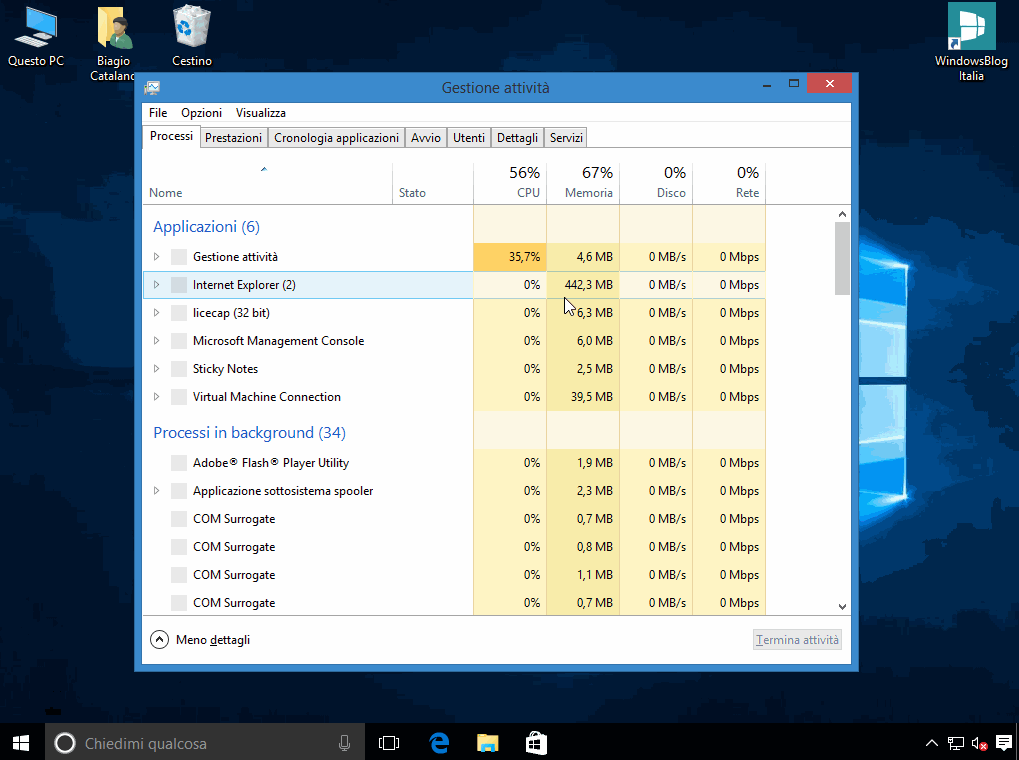
Task: Open File Explorer from the taskbar
Action: coord(487,742)
